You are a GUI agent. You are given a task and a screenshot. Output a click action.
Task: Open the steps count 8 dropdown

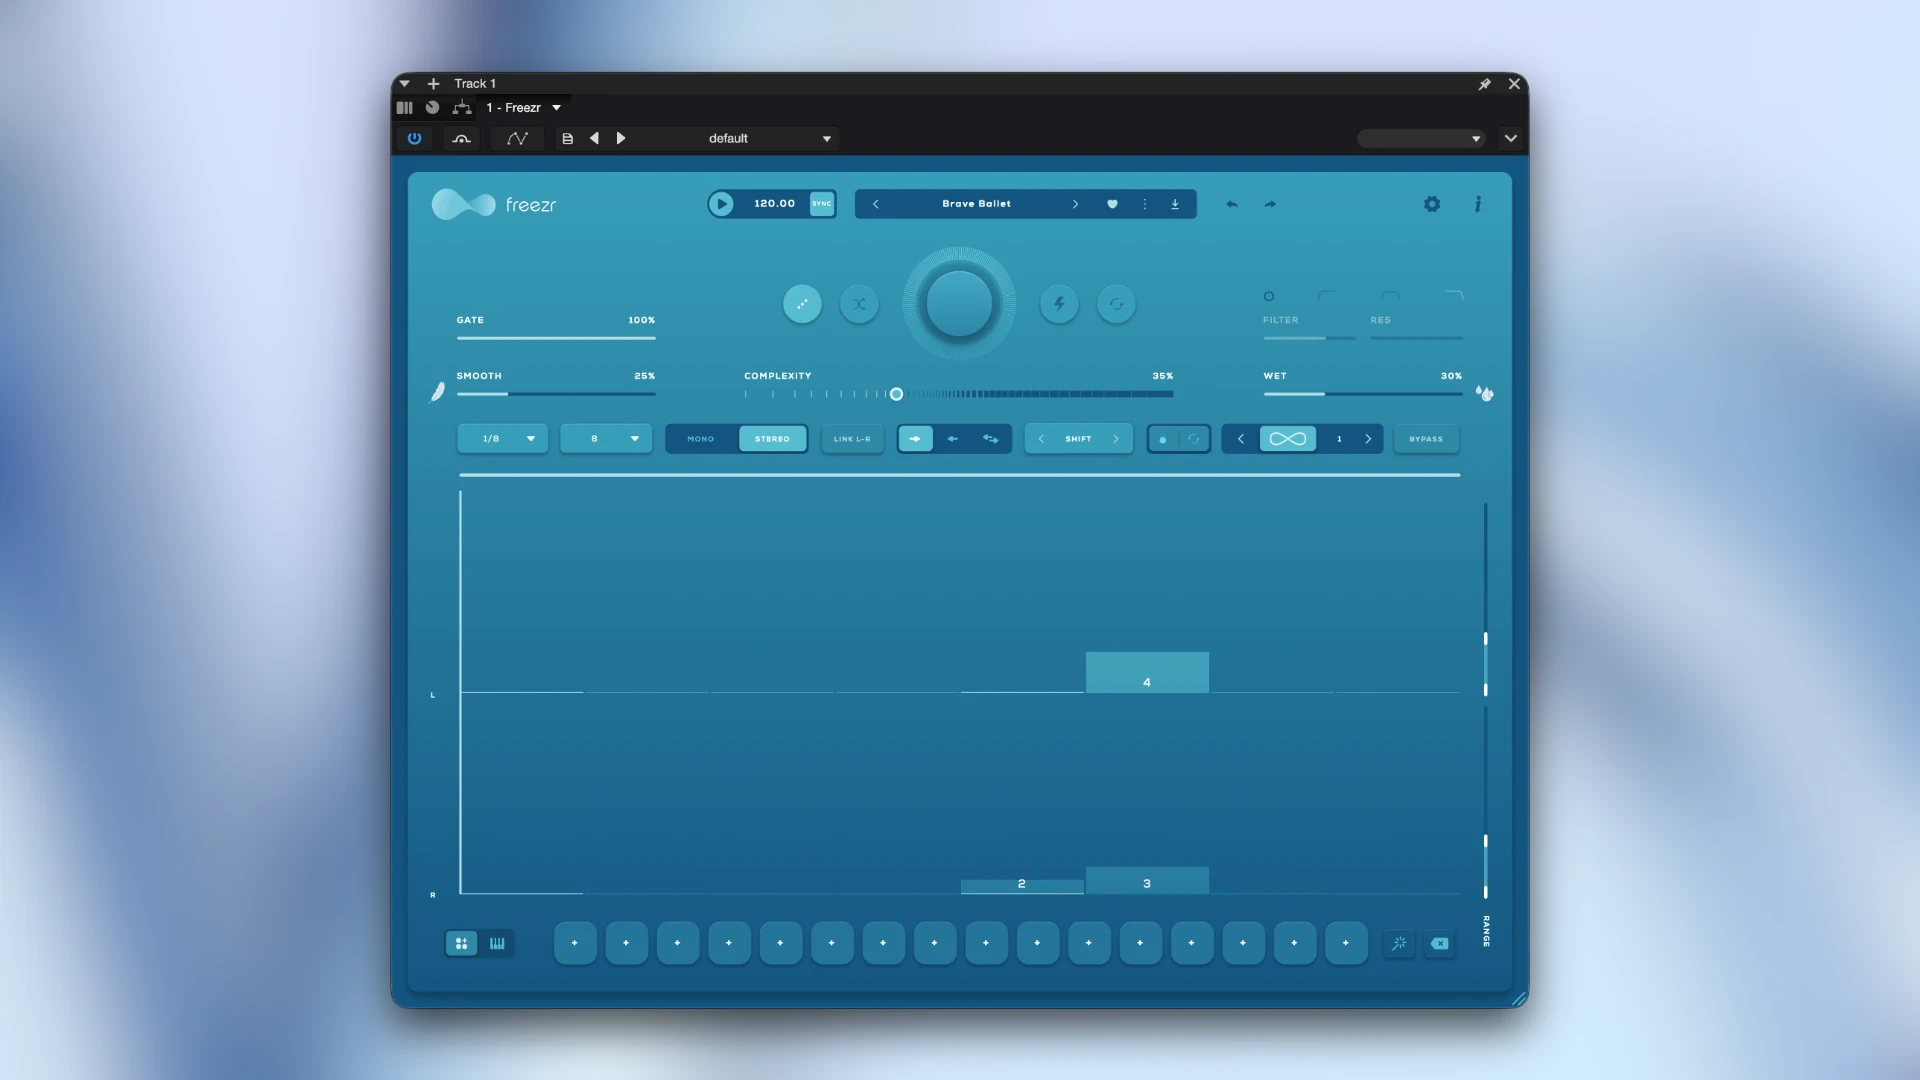tap(606, 439)
